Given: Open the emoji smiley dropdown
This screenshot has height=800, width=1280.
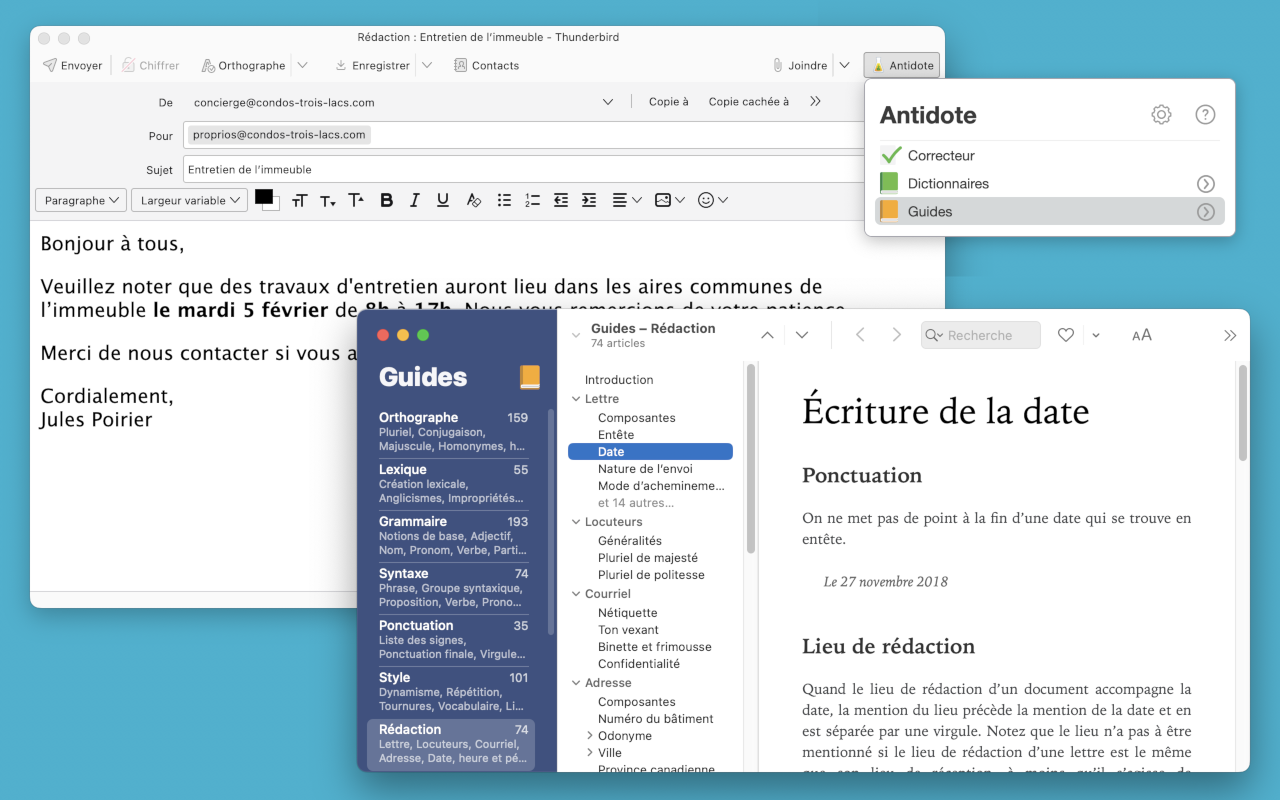Looking at the screenshot, I should click(x=712, y=201).
